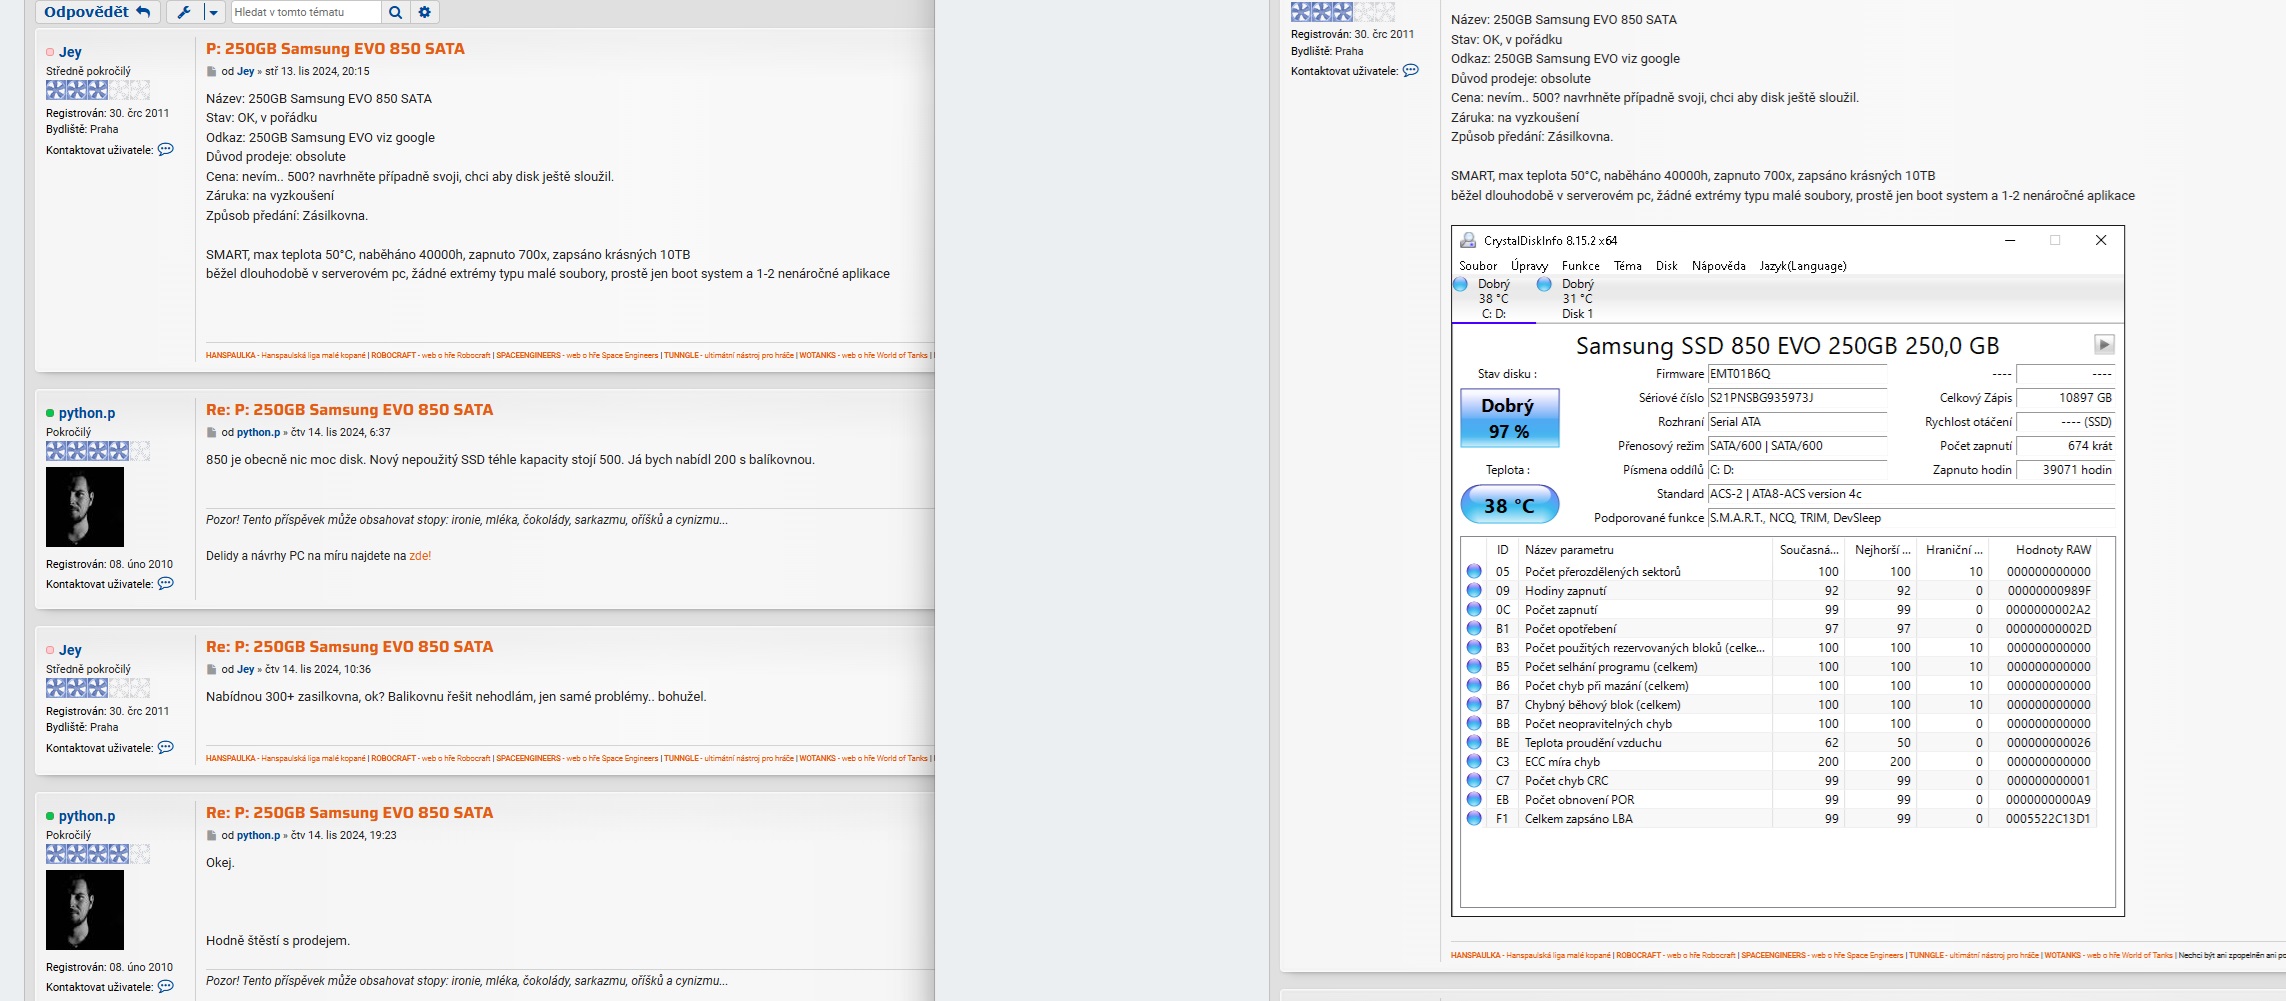Click contact bubble icon in Jey's 10:36 post
Image resolution: width=2286 pixels, height=1001 pixels.
click(166, 748)
